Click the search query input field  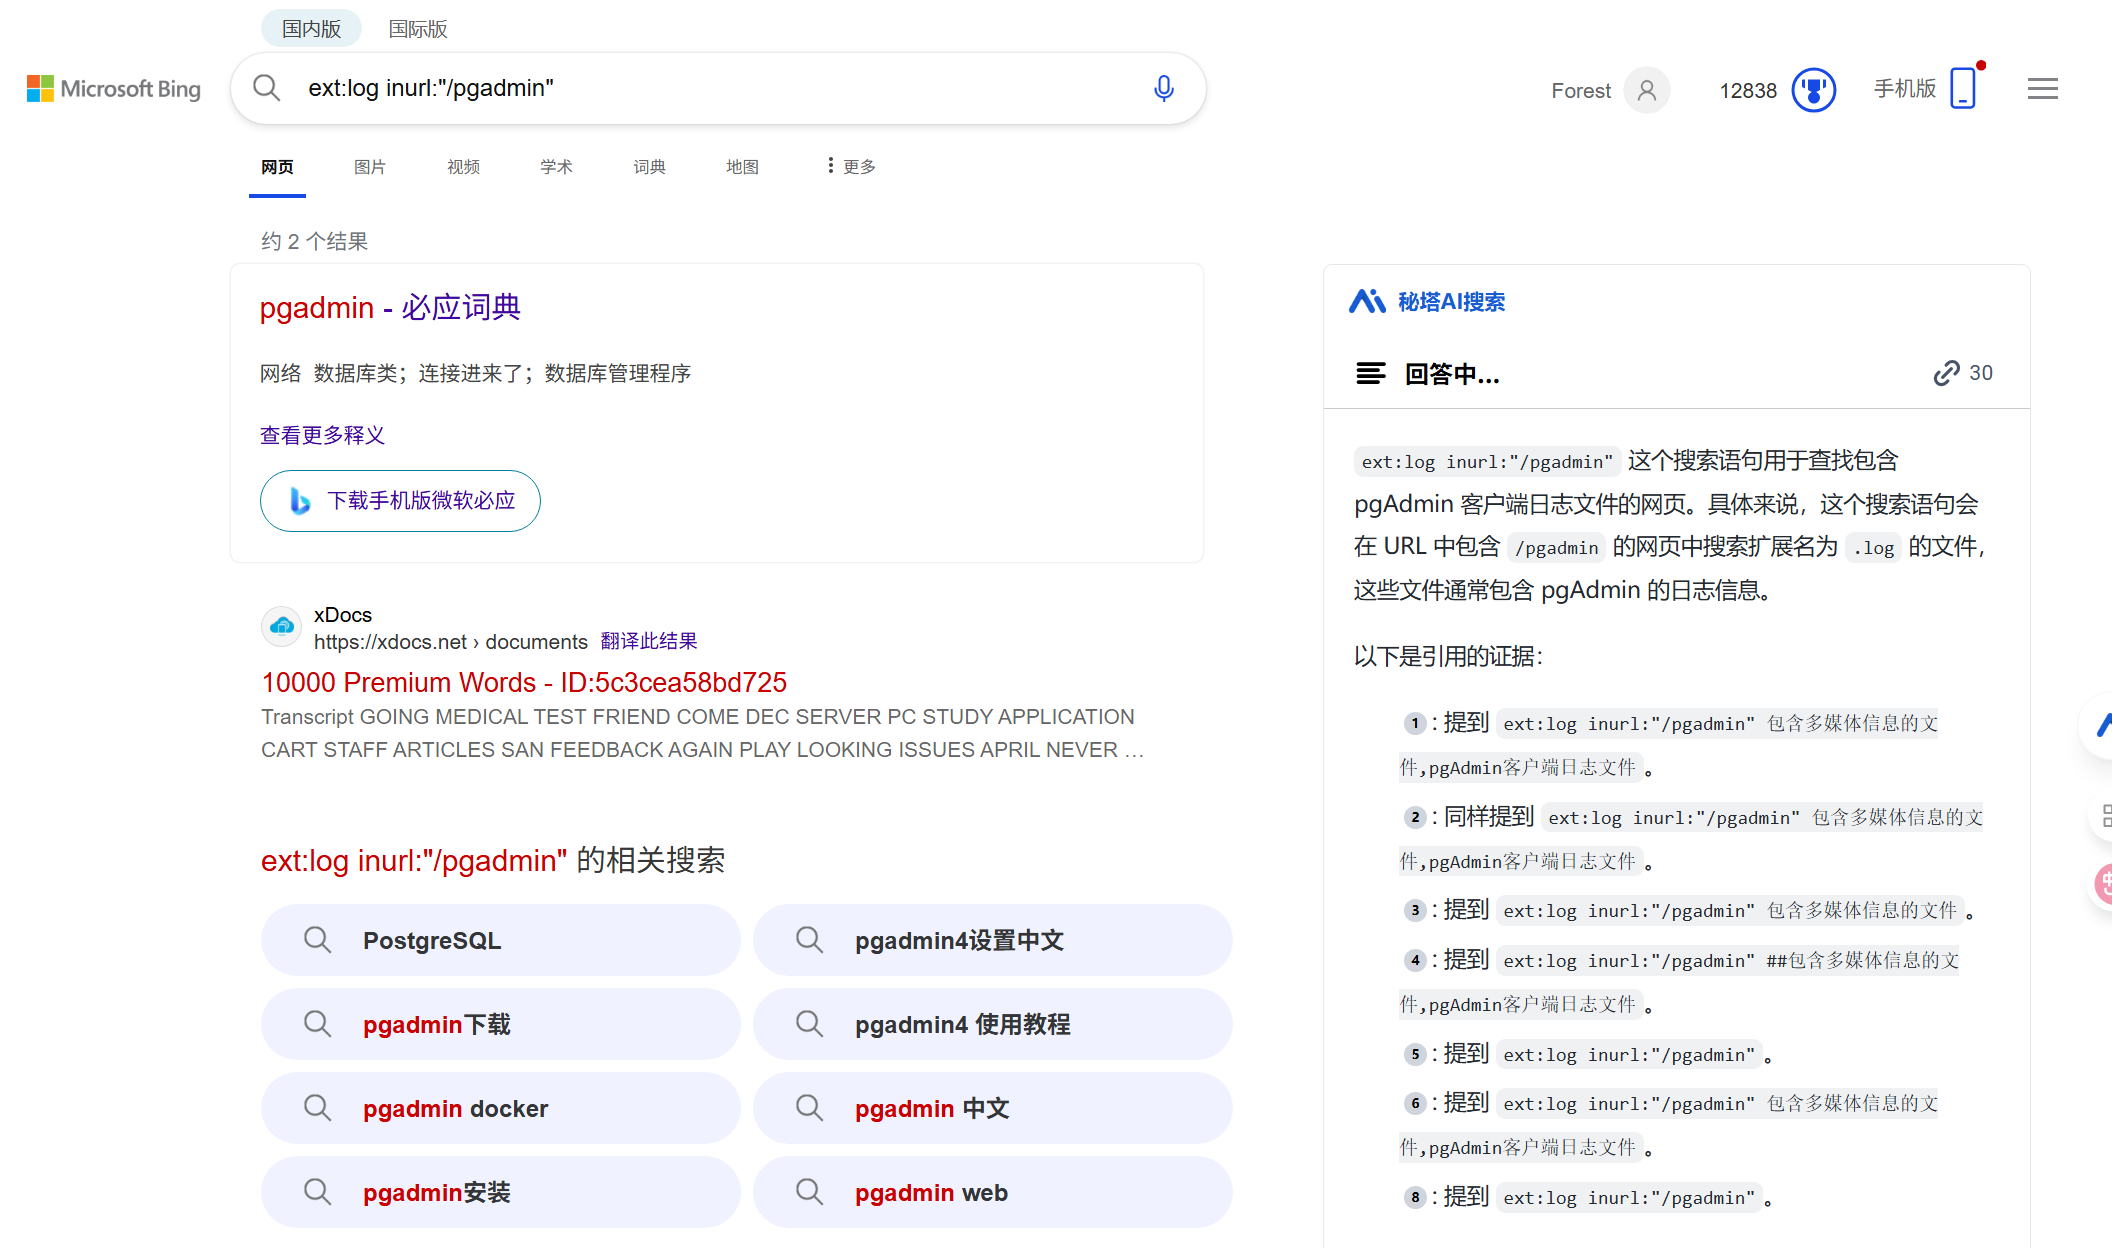click(700, 88)
